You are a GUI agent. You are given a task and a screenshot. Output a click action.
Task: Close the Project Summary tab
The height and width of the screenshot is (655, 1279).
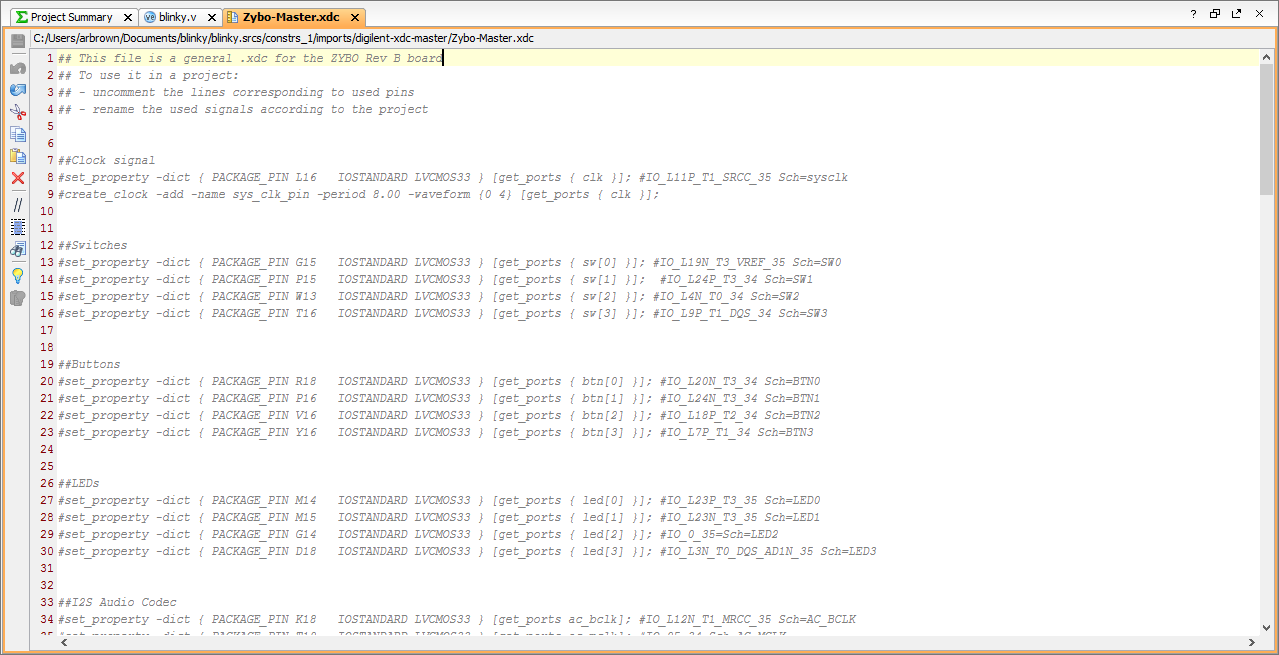(x=127, y=17)
